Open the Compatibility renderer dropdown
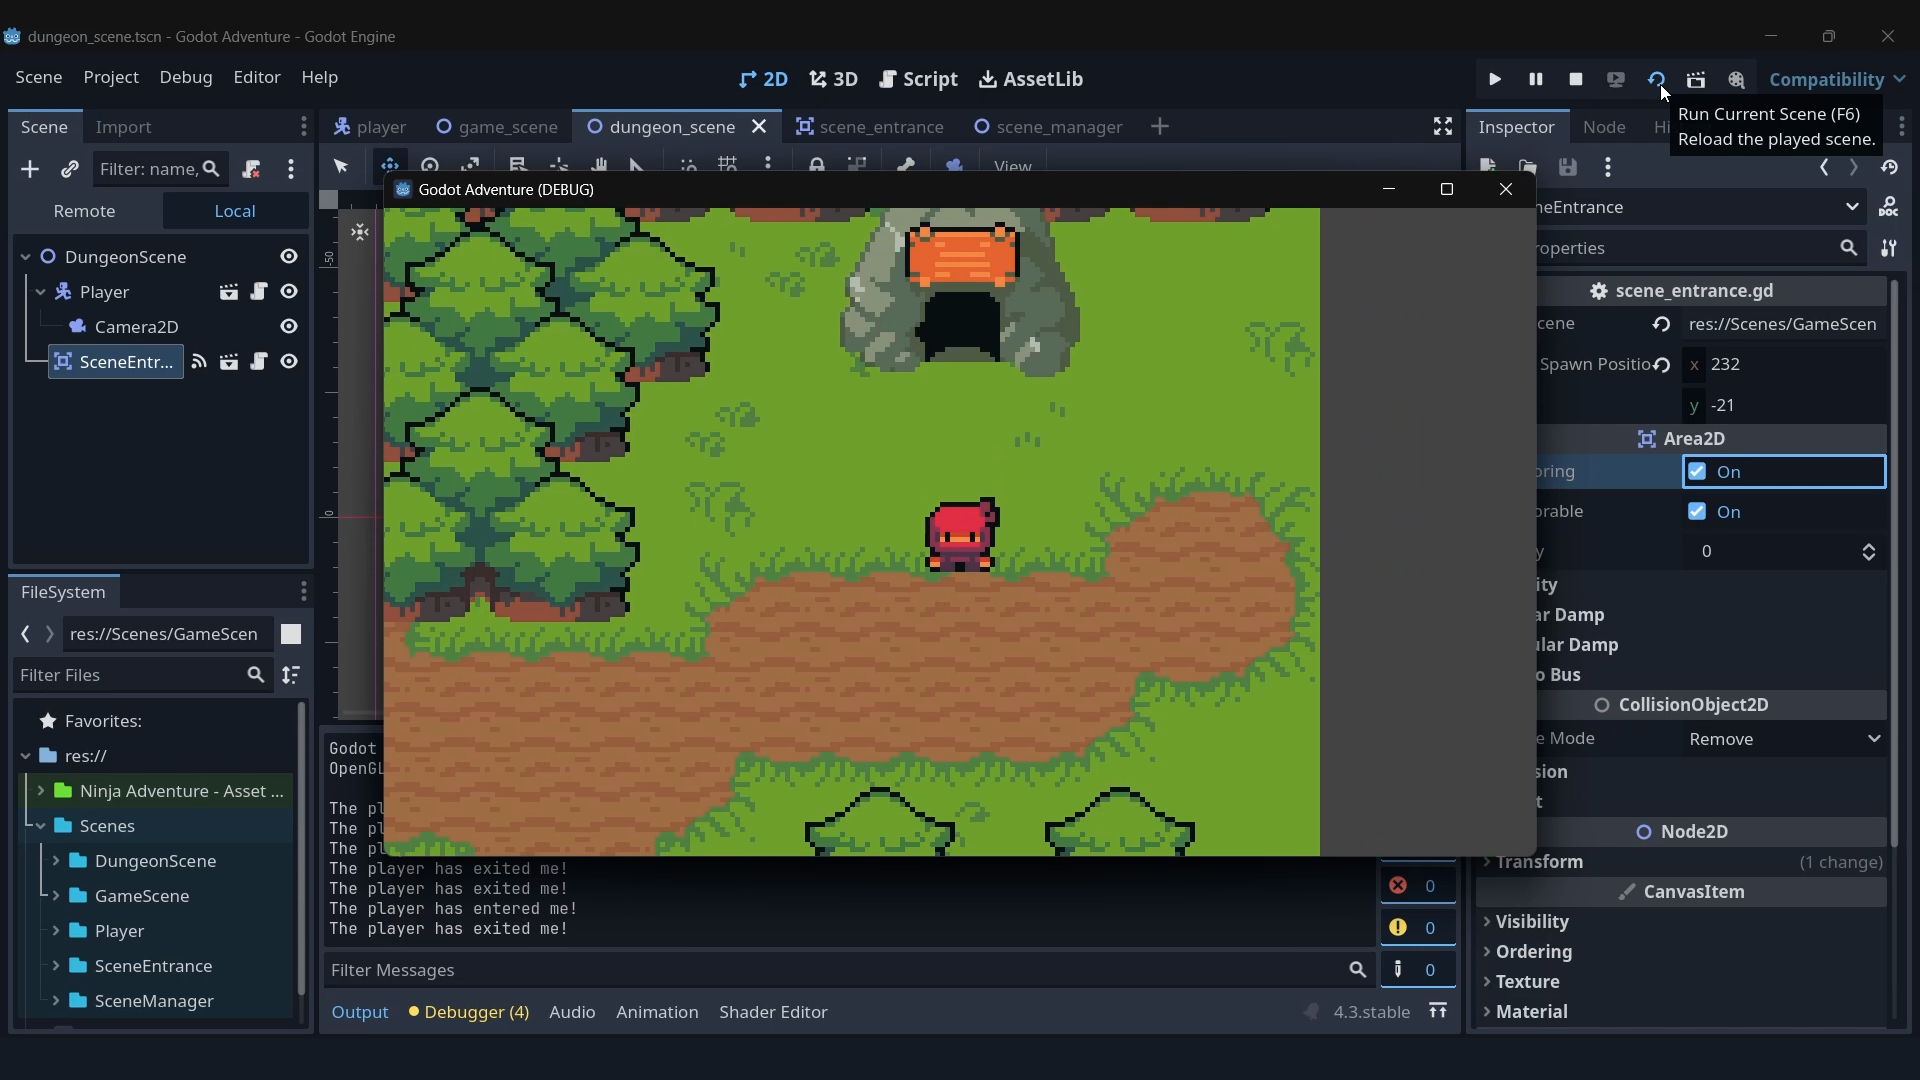1920x1080 pixels. pyautogui.click(x=1837, y=79)
